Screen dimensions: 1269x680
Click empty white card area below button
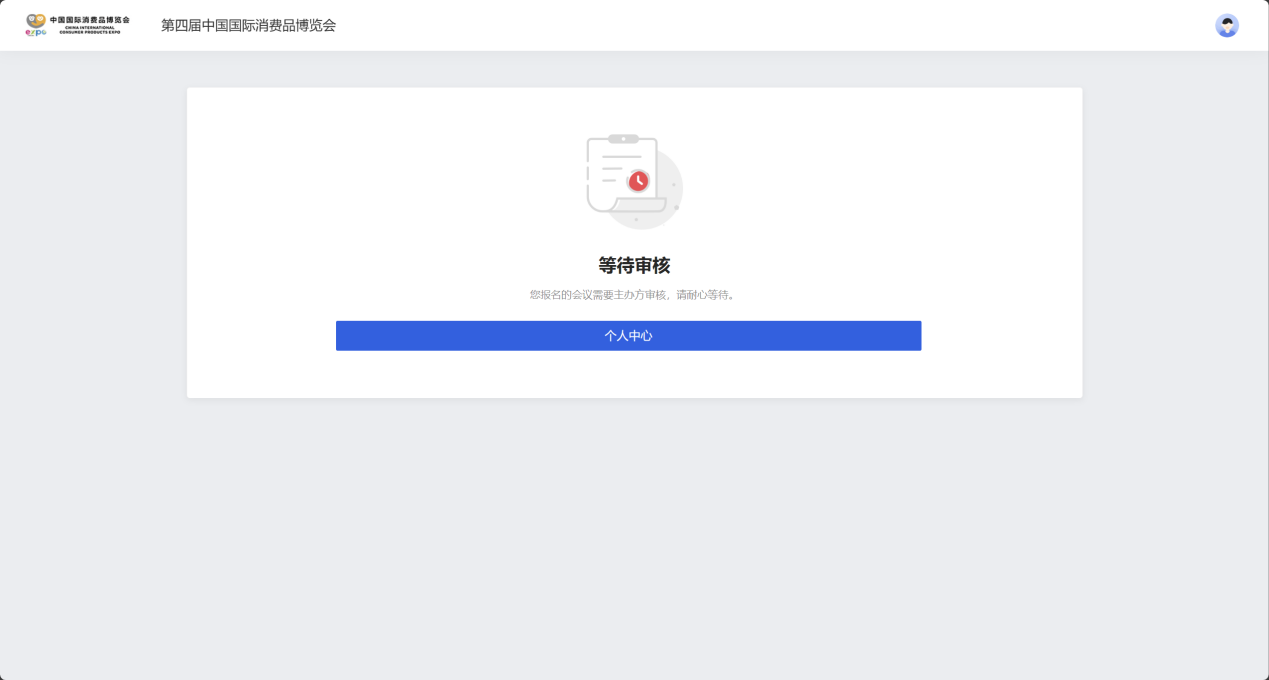click(634, 375)
